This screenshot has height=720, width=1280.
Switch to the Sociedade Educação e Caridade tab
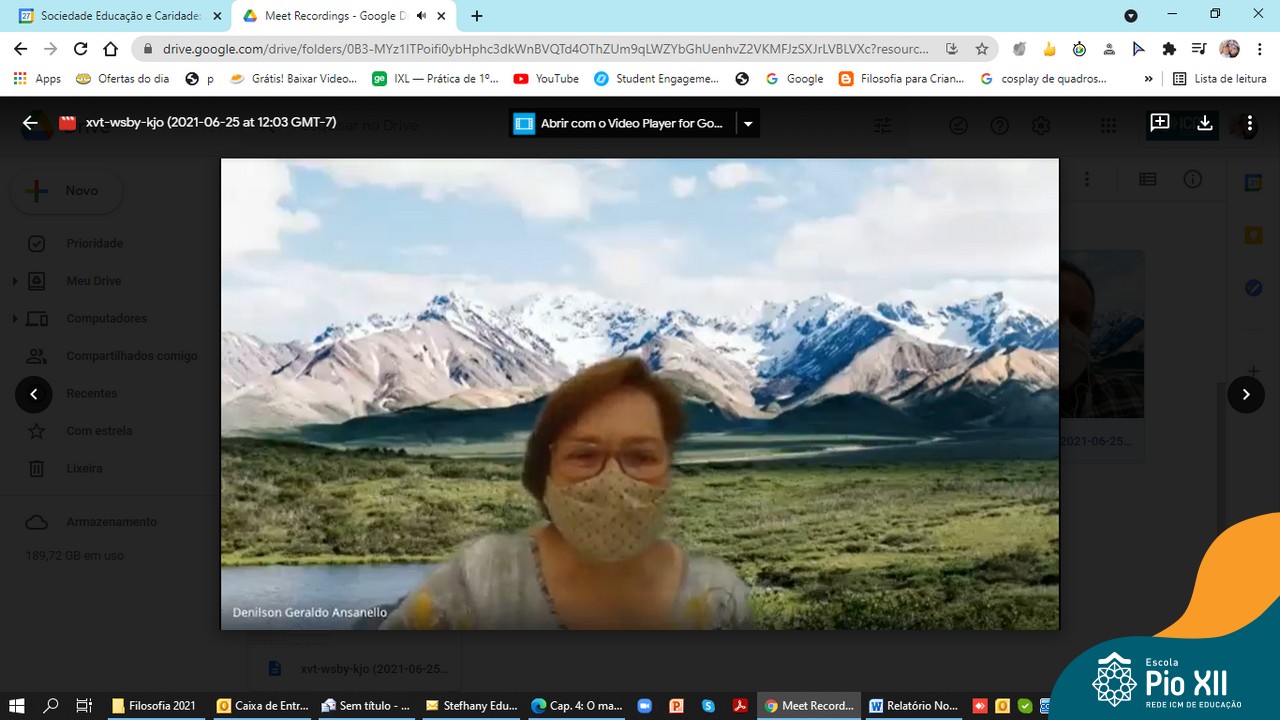tap(113, 16)
